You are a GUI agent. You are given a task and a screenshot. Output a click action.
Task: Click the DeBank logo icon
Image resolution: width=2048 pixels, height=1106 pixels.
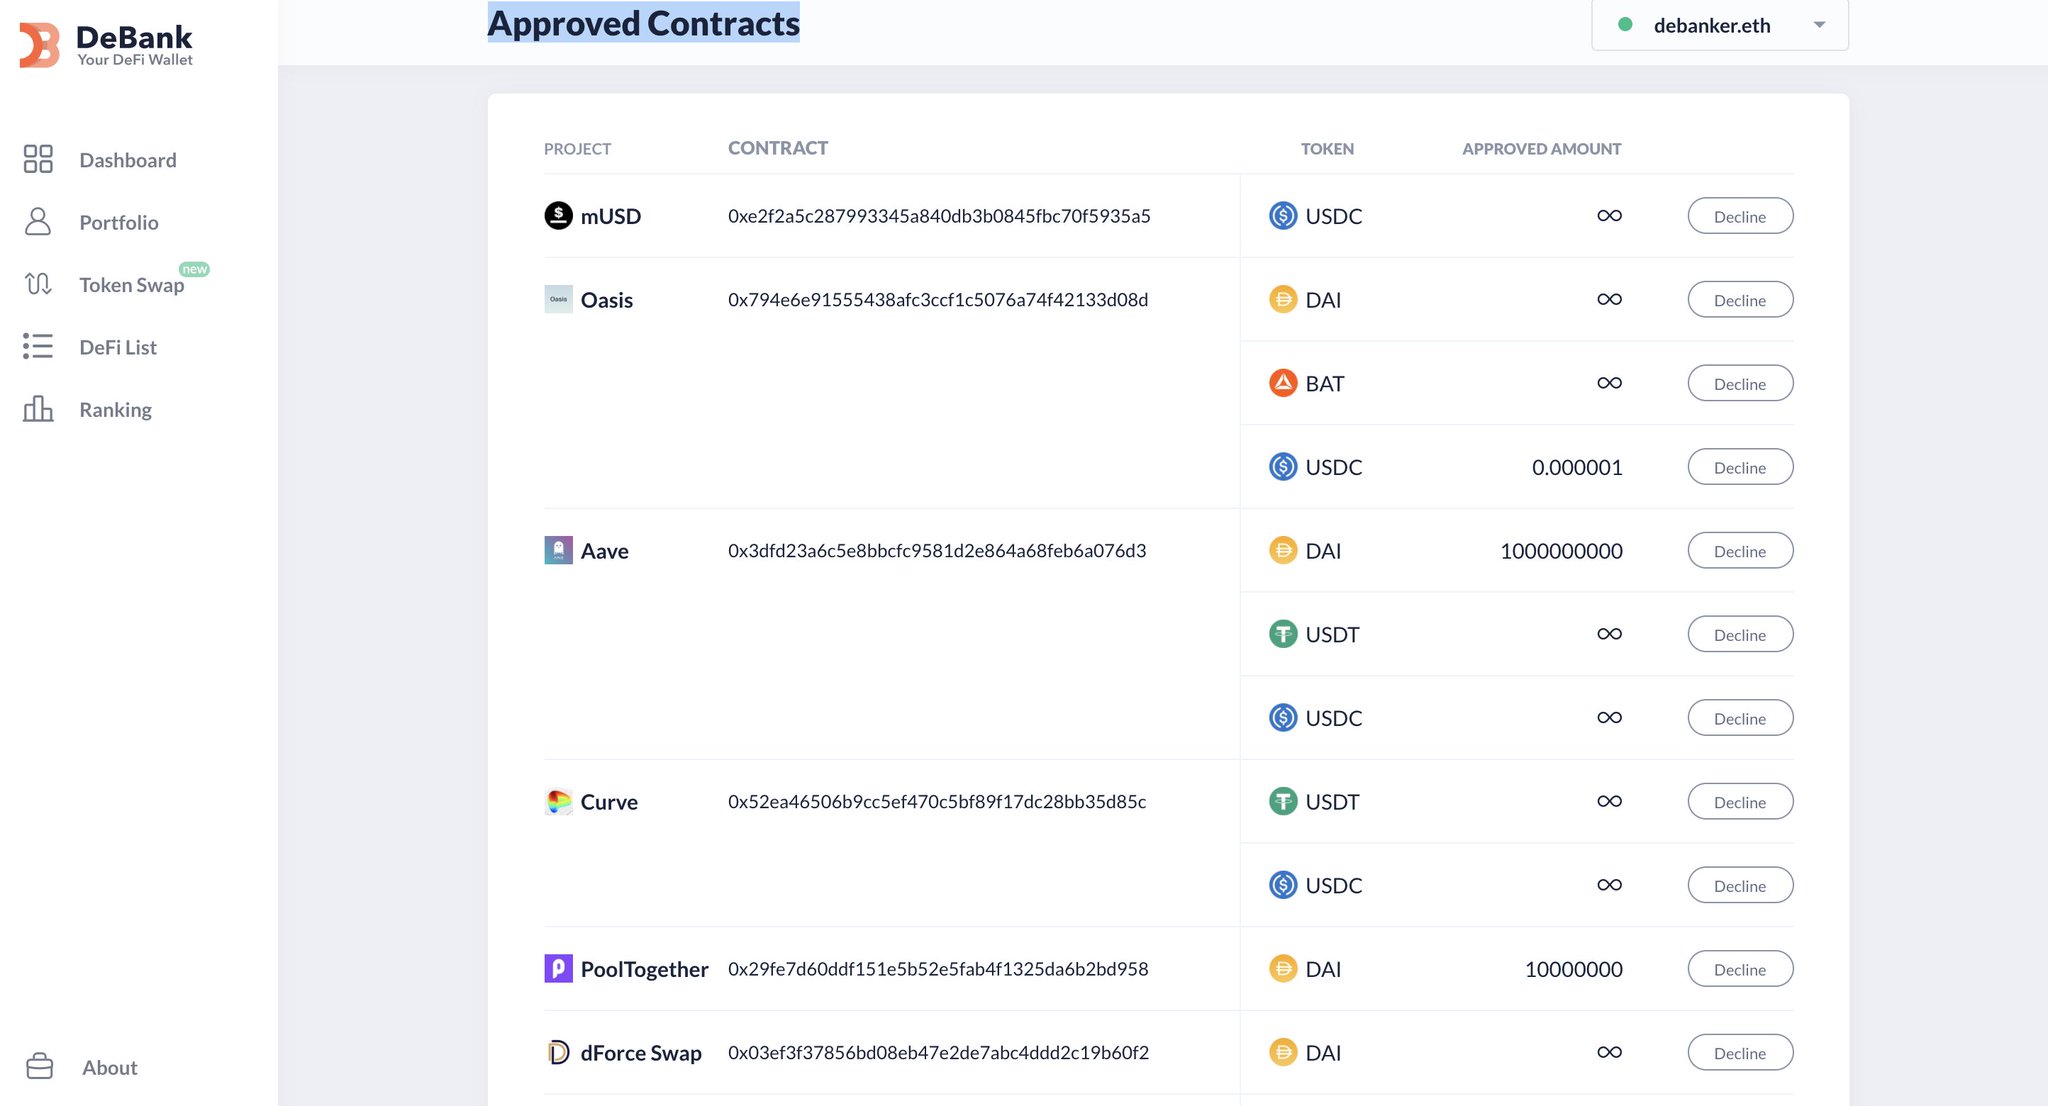pos(39,42)
